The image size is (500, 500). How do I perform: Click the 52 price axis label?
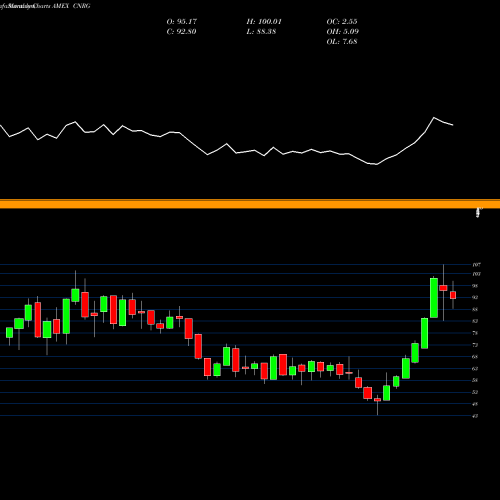pos(475,392)
